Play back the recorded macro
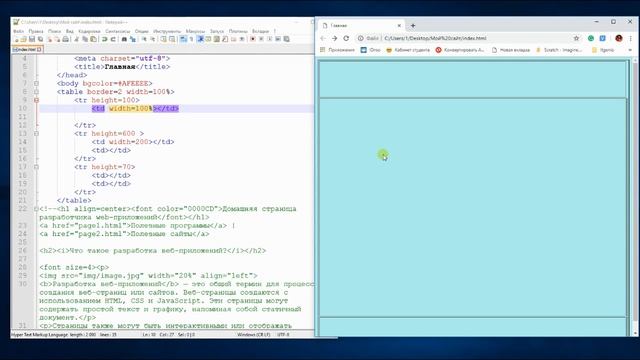Image resolution: width=640 pixels, height=360 pixels. tap(269, 39)
